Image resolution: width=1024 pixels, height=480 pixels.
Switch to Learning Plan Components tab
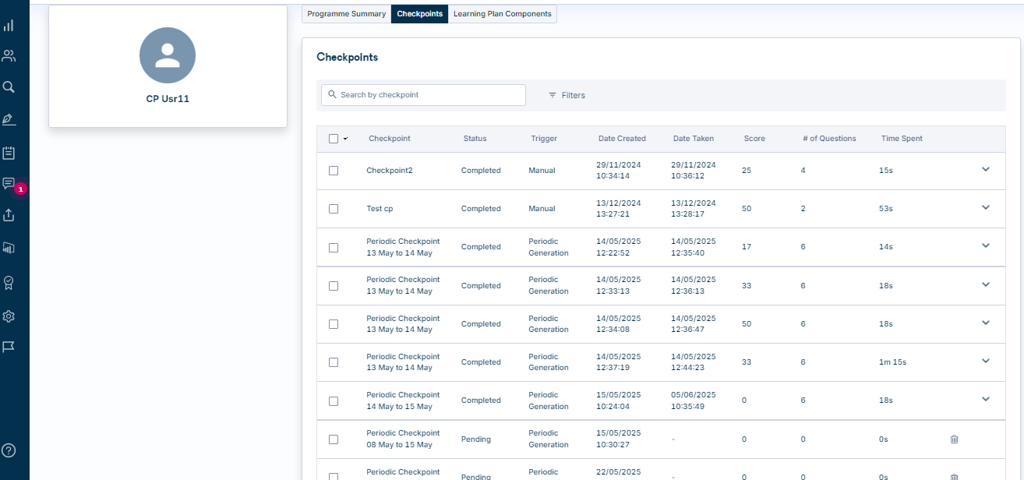(x=502, y=14)
